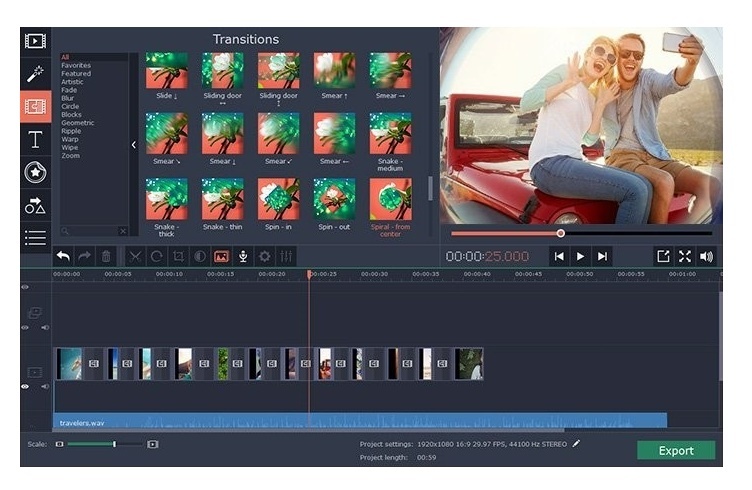Click the preview playback progress slider

tap(581, 233)
